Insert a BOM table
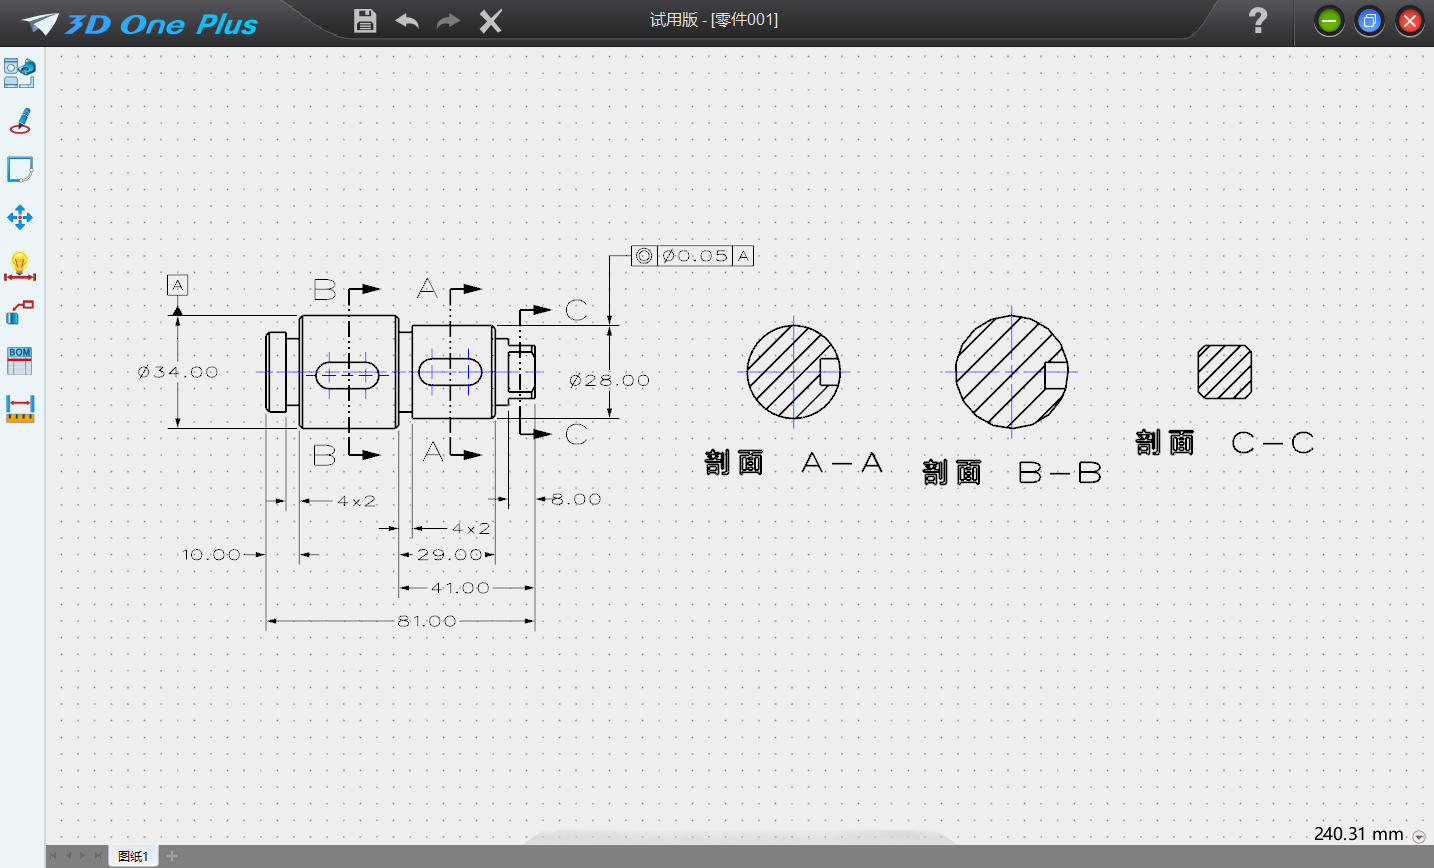This screenshot has width=1434, height=868. (20, 361)
